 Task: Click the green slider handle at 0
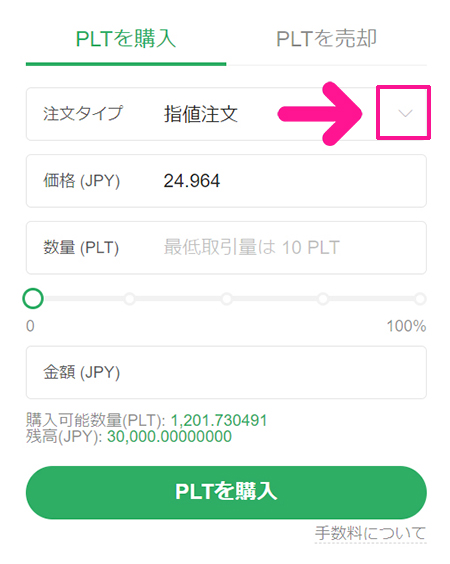point(33,299)
